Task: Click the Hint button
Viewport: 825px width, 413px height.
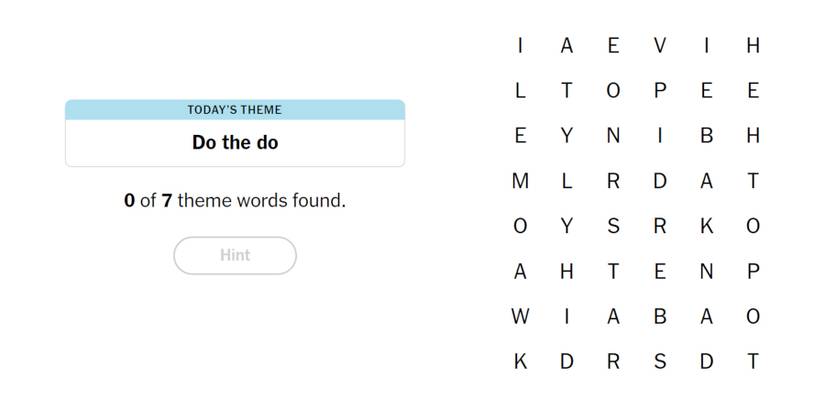Action: 235,255
